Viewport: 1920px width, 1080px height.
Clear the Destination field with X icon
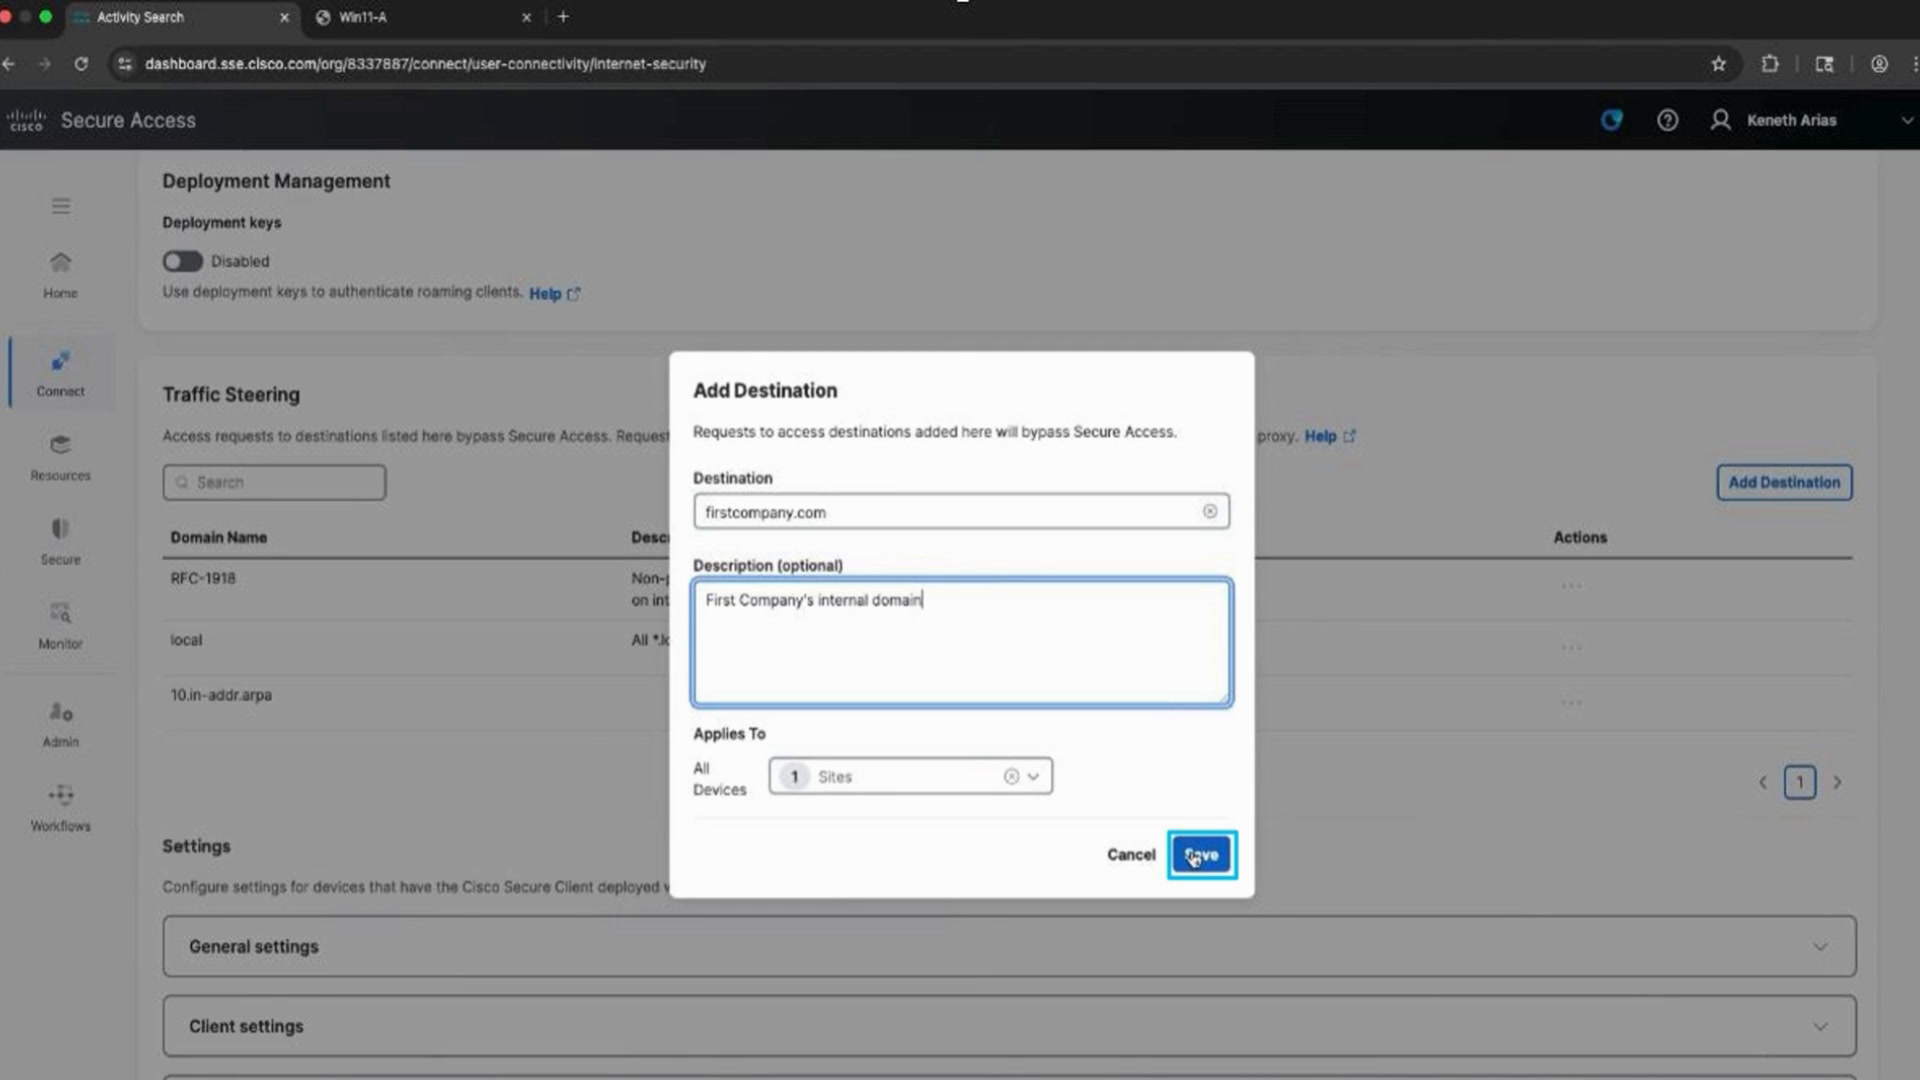tap(1210, 511)
